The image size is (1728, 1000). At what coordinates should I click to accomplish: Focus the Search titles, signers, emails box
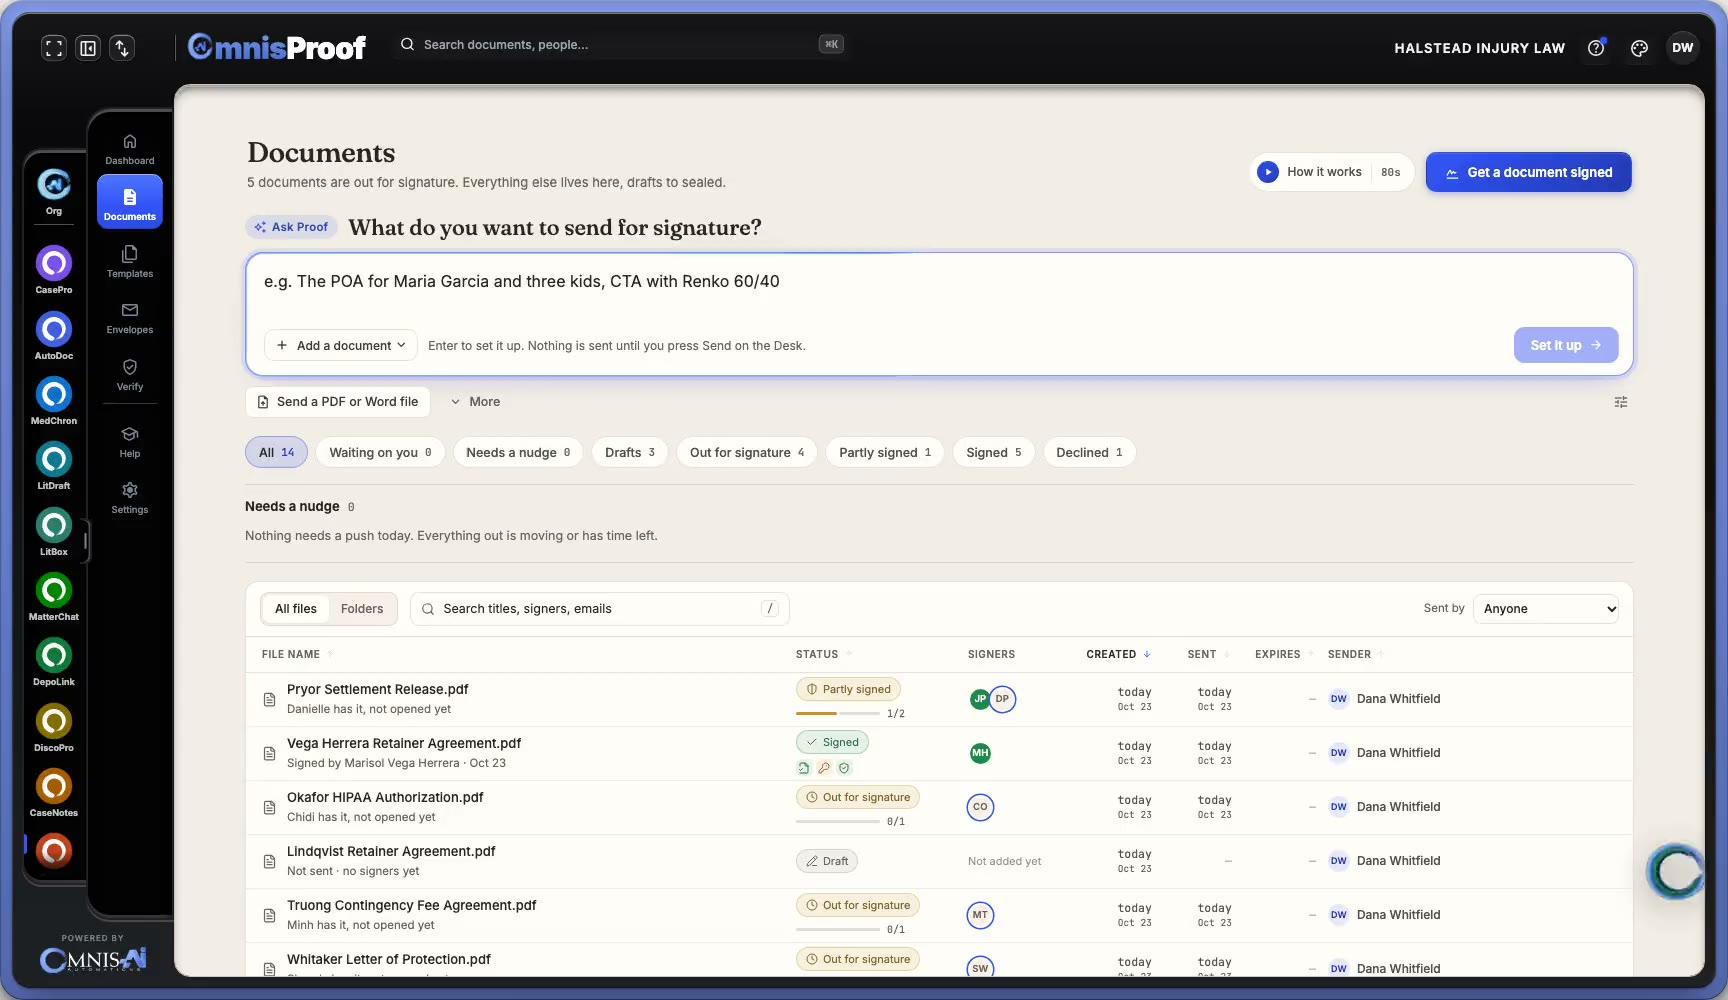point(600,609)
